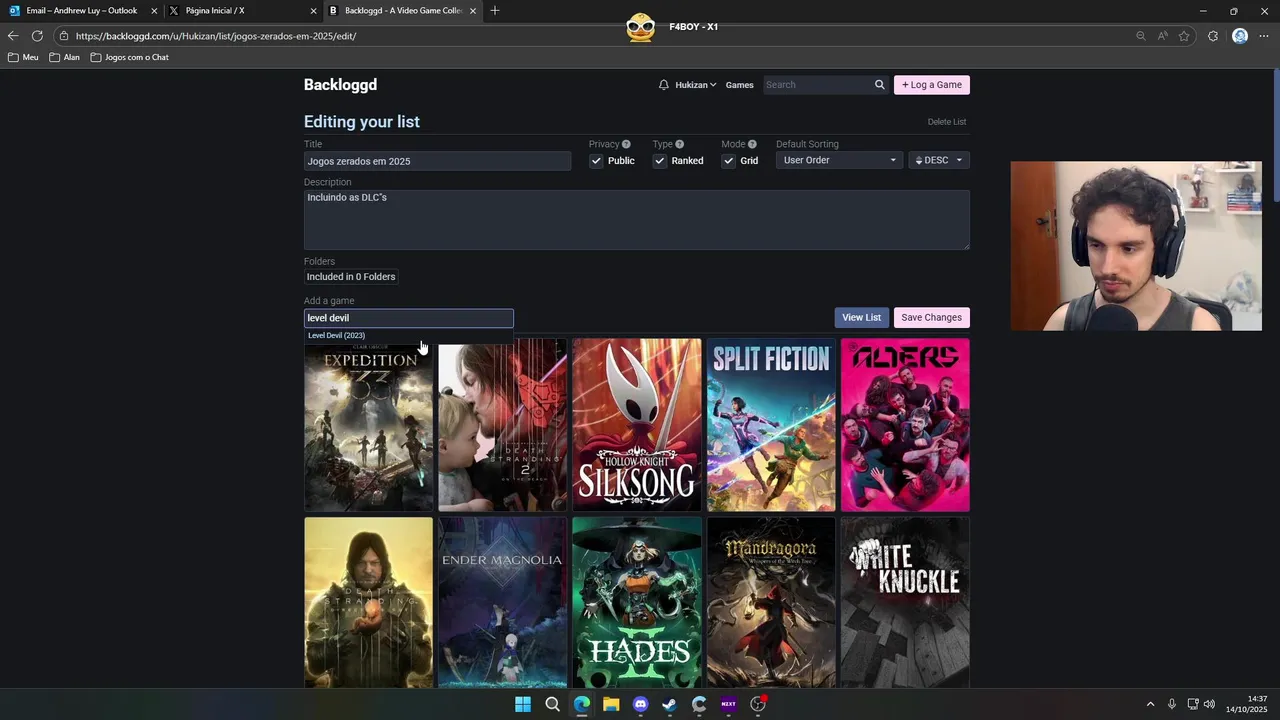
Task: Switch to the Email Outlook tab
Action: tap(82, 11)
